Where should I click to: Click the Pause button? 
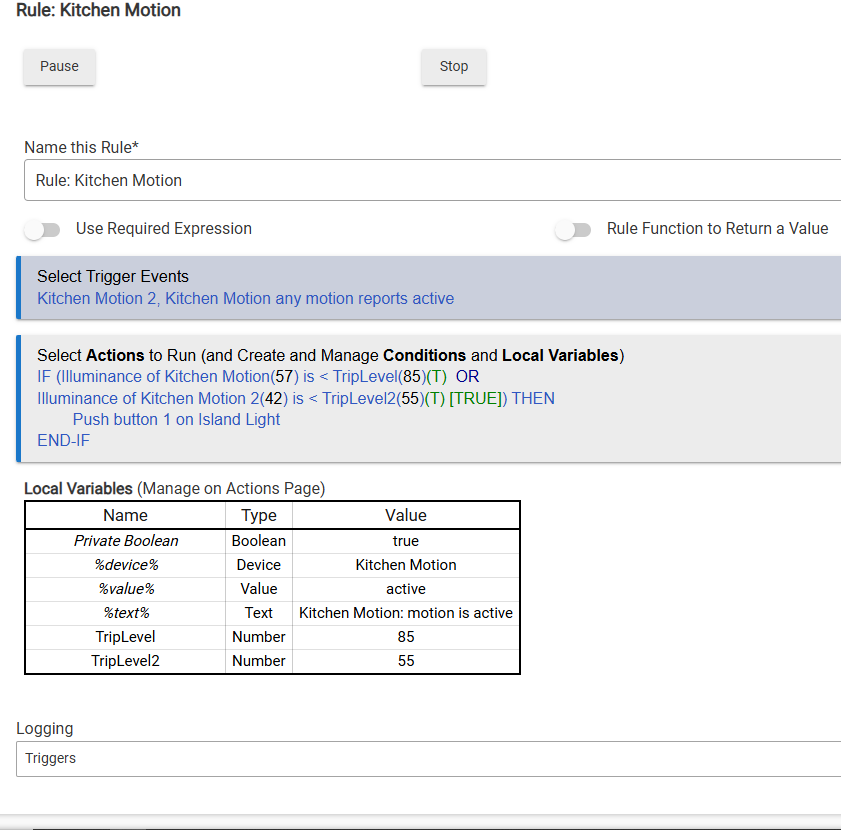tap(59, 66)
